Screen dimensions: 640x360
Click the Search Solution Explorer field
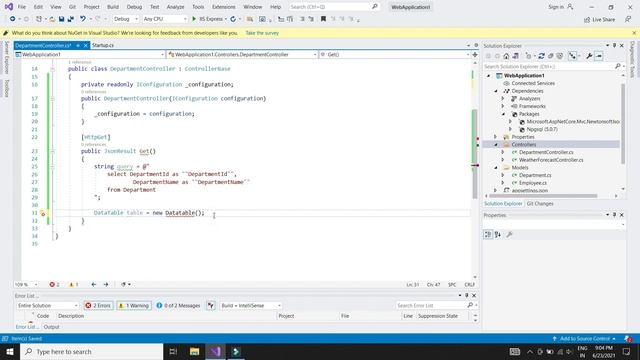[x=549, y=66]
